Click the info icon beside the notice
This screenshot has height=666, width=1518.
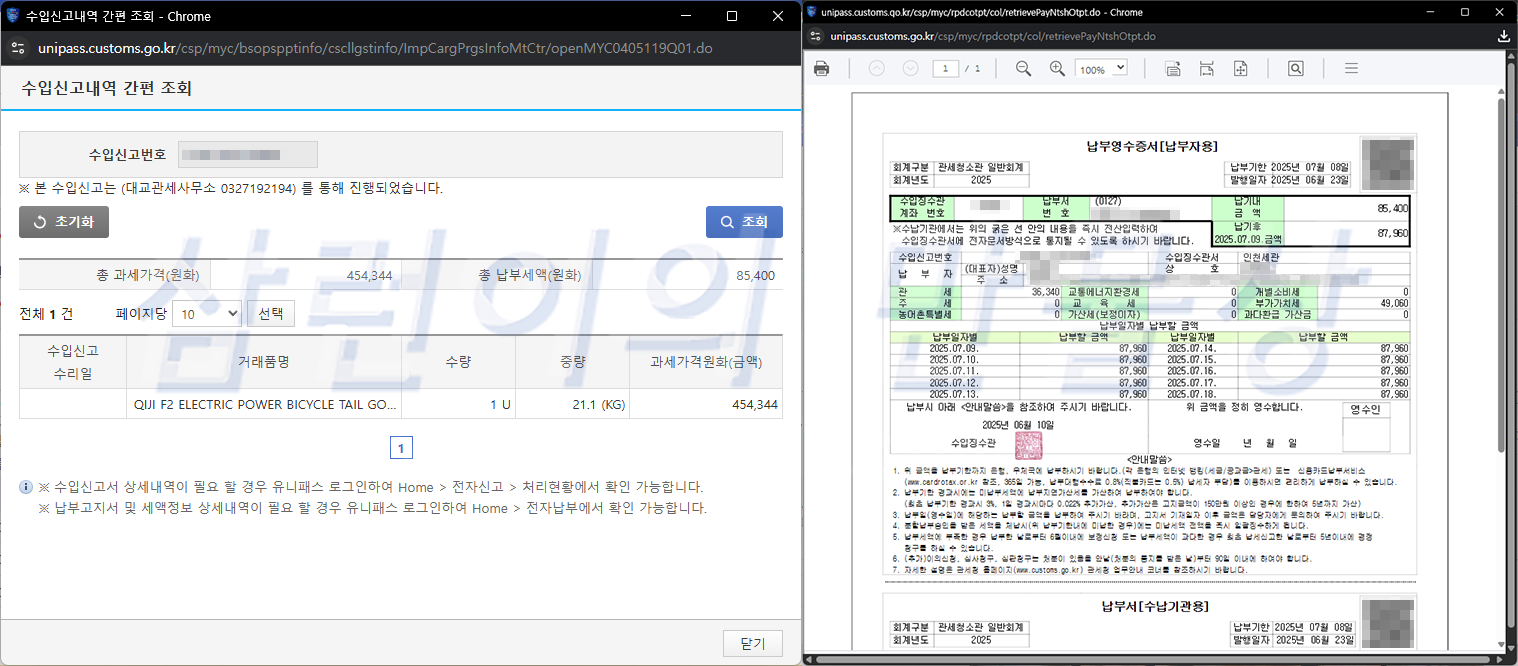pyautogui.click(x=26, y=487)
